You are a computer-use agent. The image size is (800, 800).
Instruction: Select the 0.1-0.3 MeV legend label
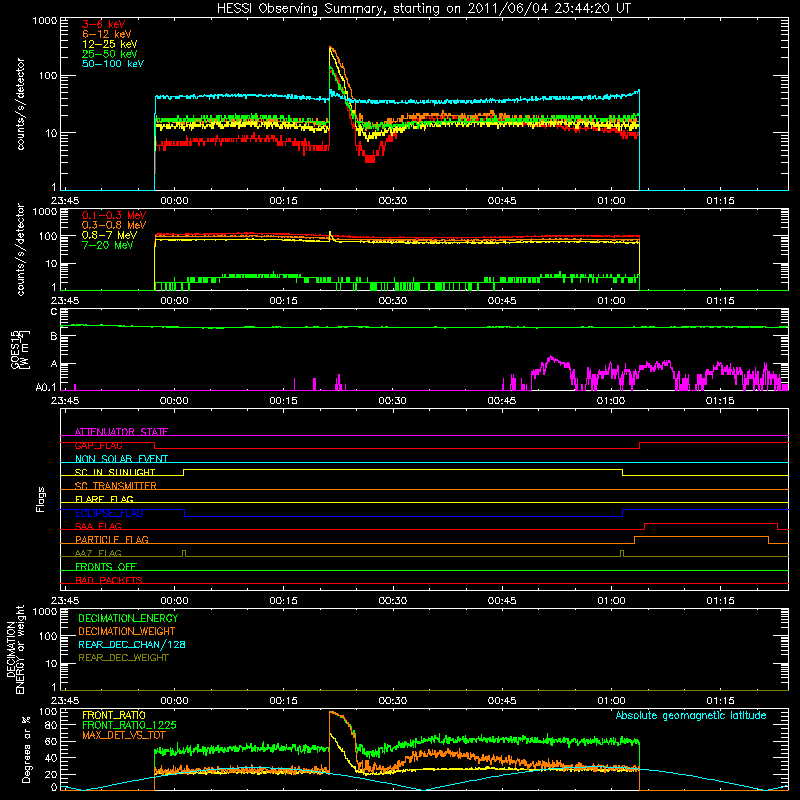(114, 215)
